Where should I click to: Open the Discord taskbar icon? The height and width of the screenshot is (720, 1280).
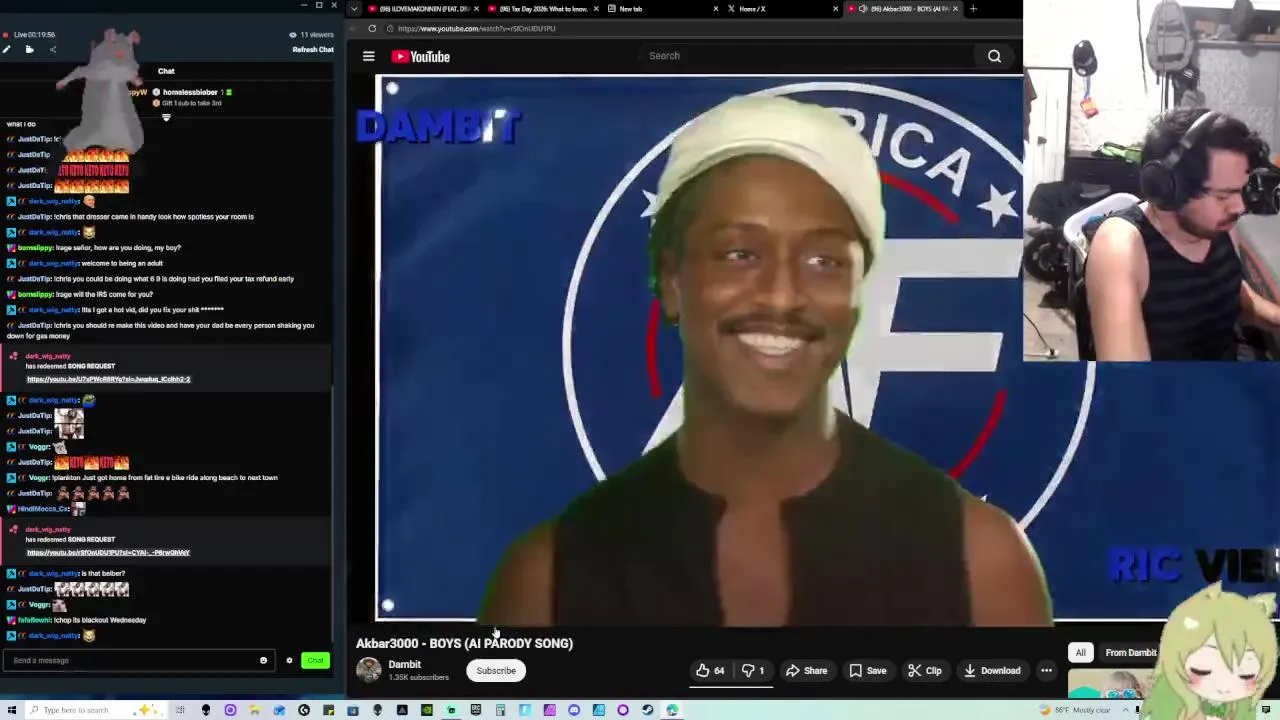tap(574, 710)
